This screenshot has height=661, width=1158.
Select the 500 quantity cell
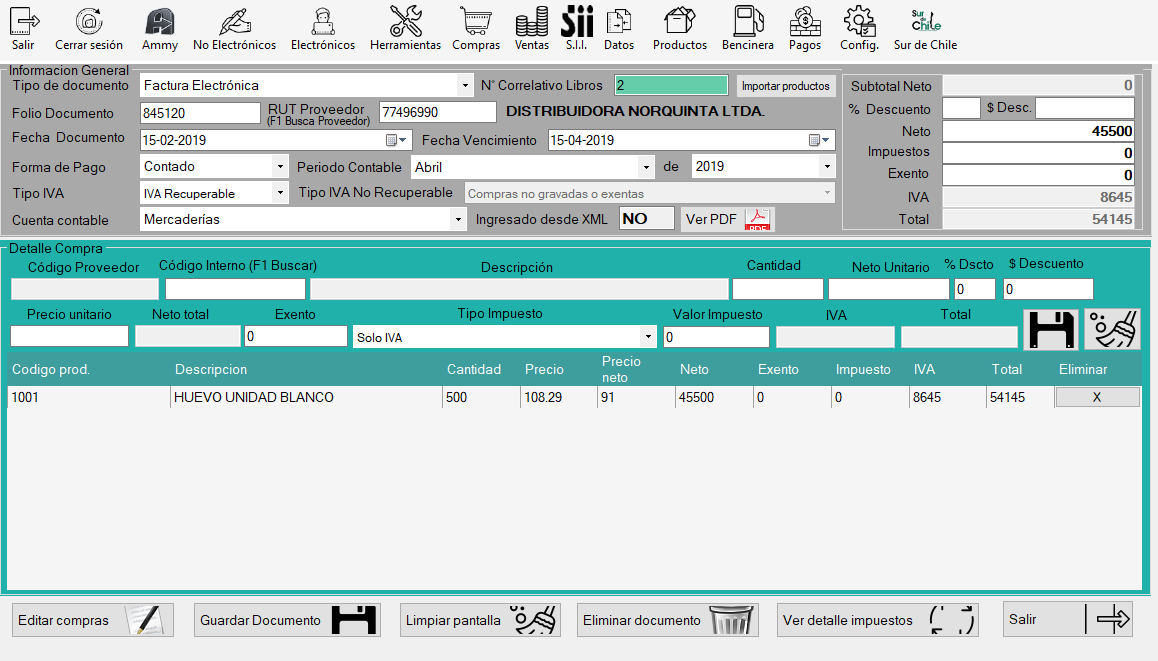[481, 397]
